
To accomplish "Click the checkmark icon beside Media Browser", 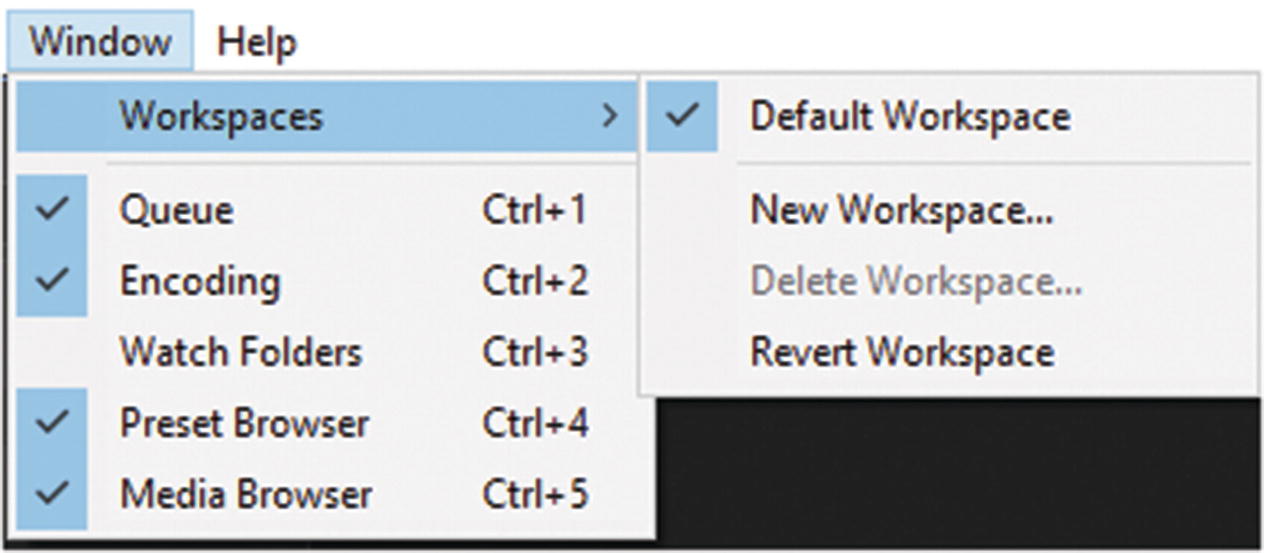I will 52,494.
